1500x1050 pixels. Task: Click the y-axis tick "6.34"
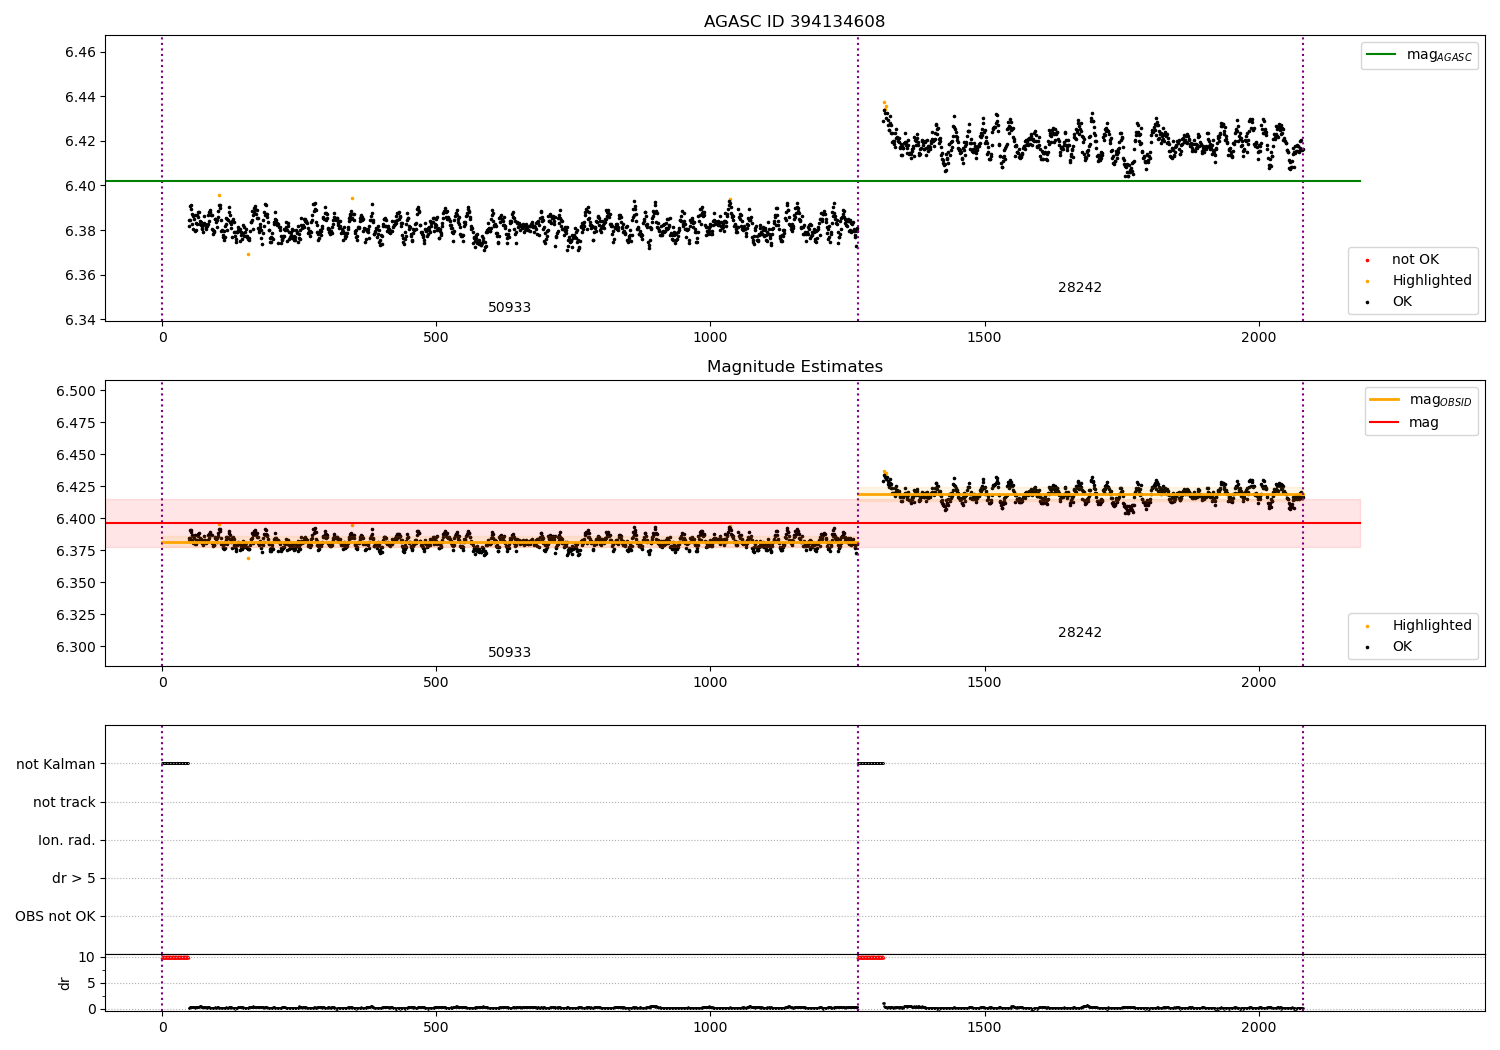pos(81,320)
